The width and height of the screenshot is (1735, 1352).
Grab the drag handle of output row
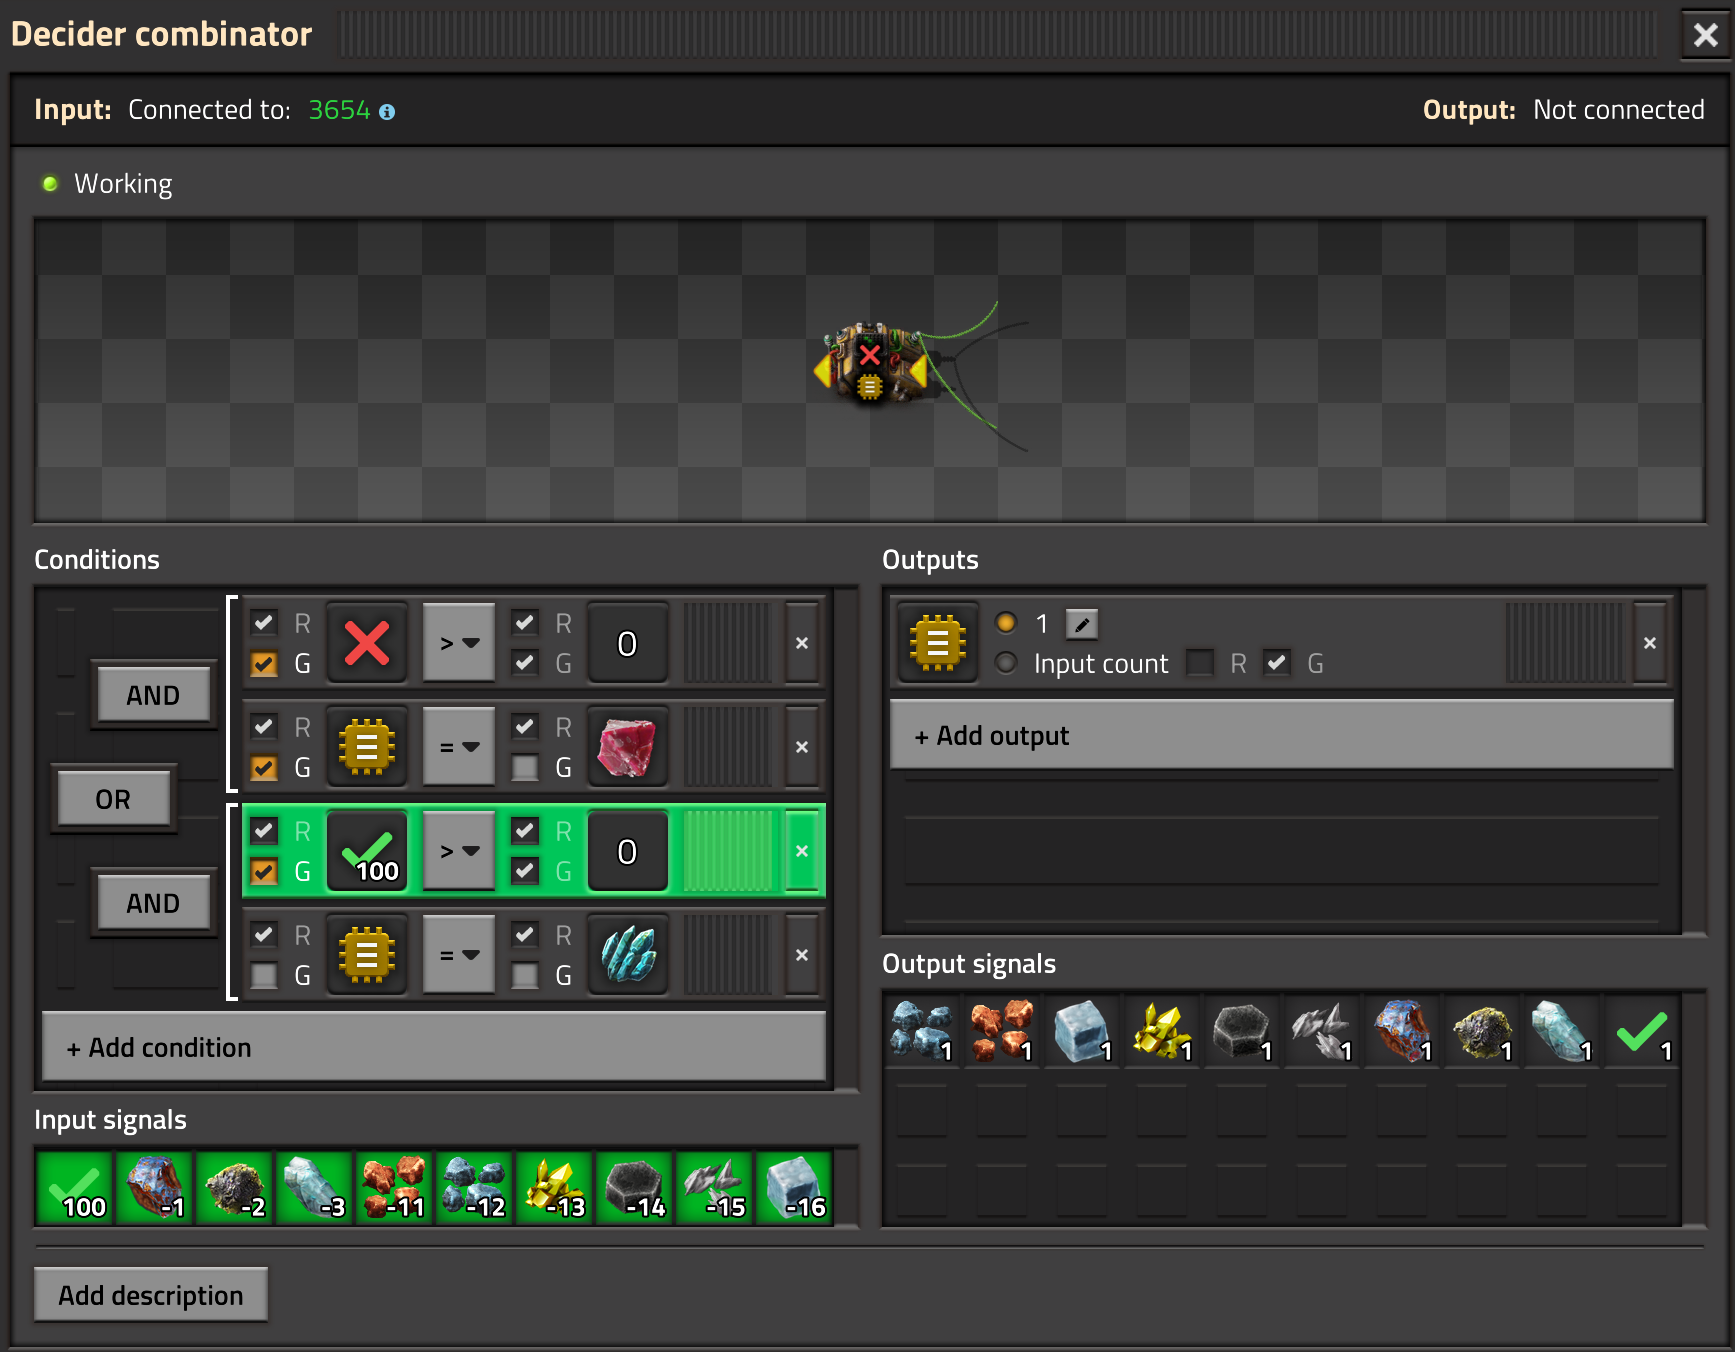[x=1565, y=643]
